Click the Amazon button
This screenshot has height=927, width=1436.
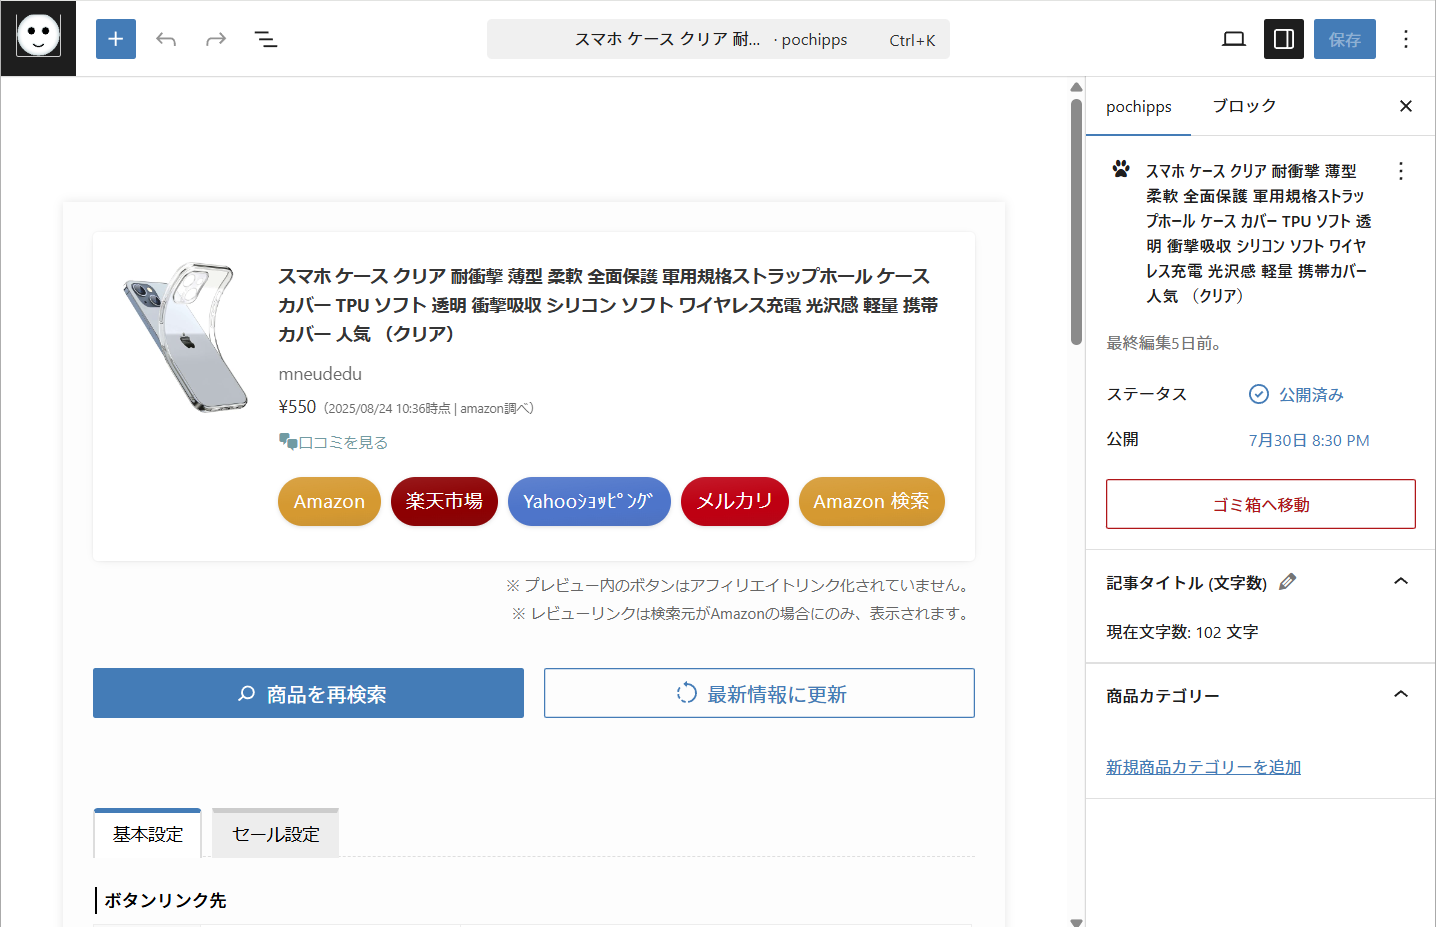329,501
